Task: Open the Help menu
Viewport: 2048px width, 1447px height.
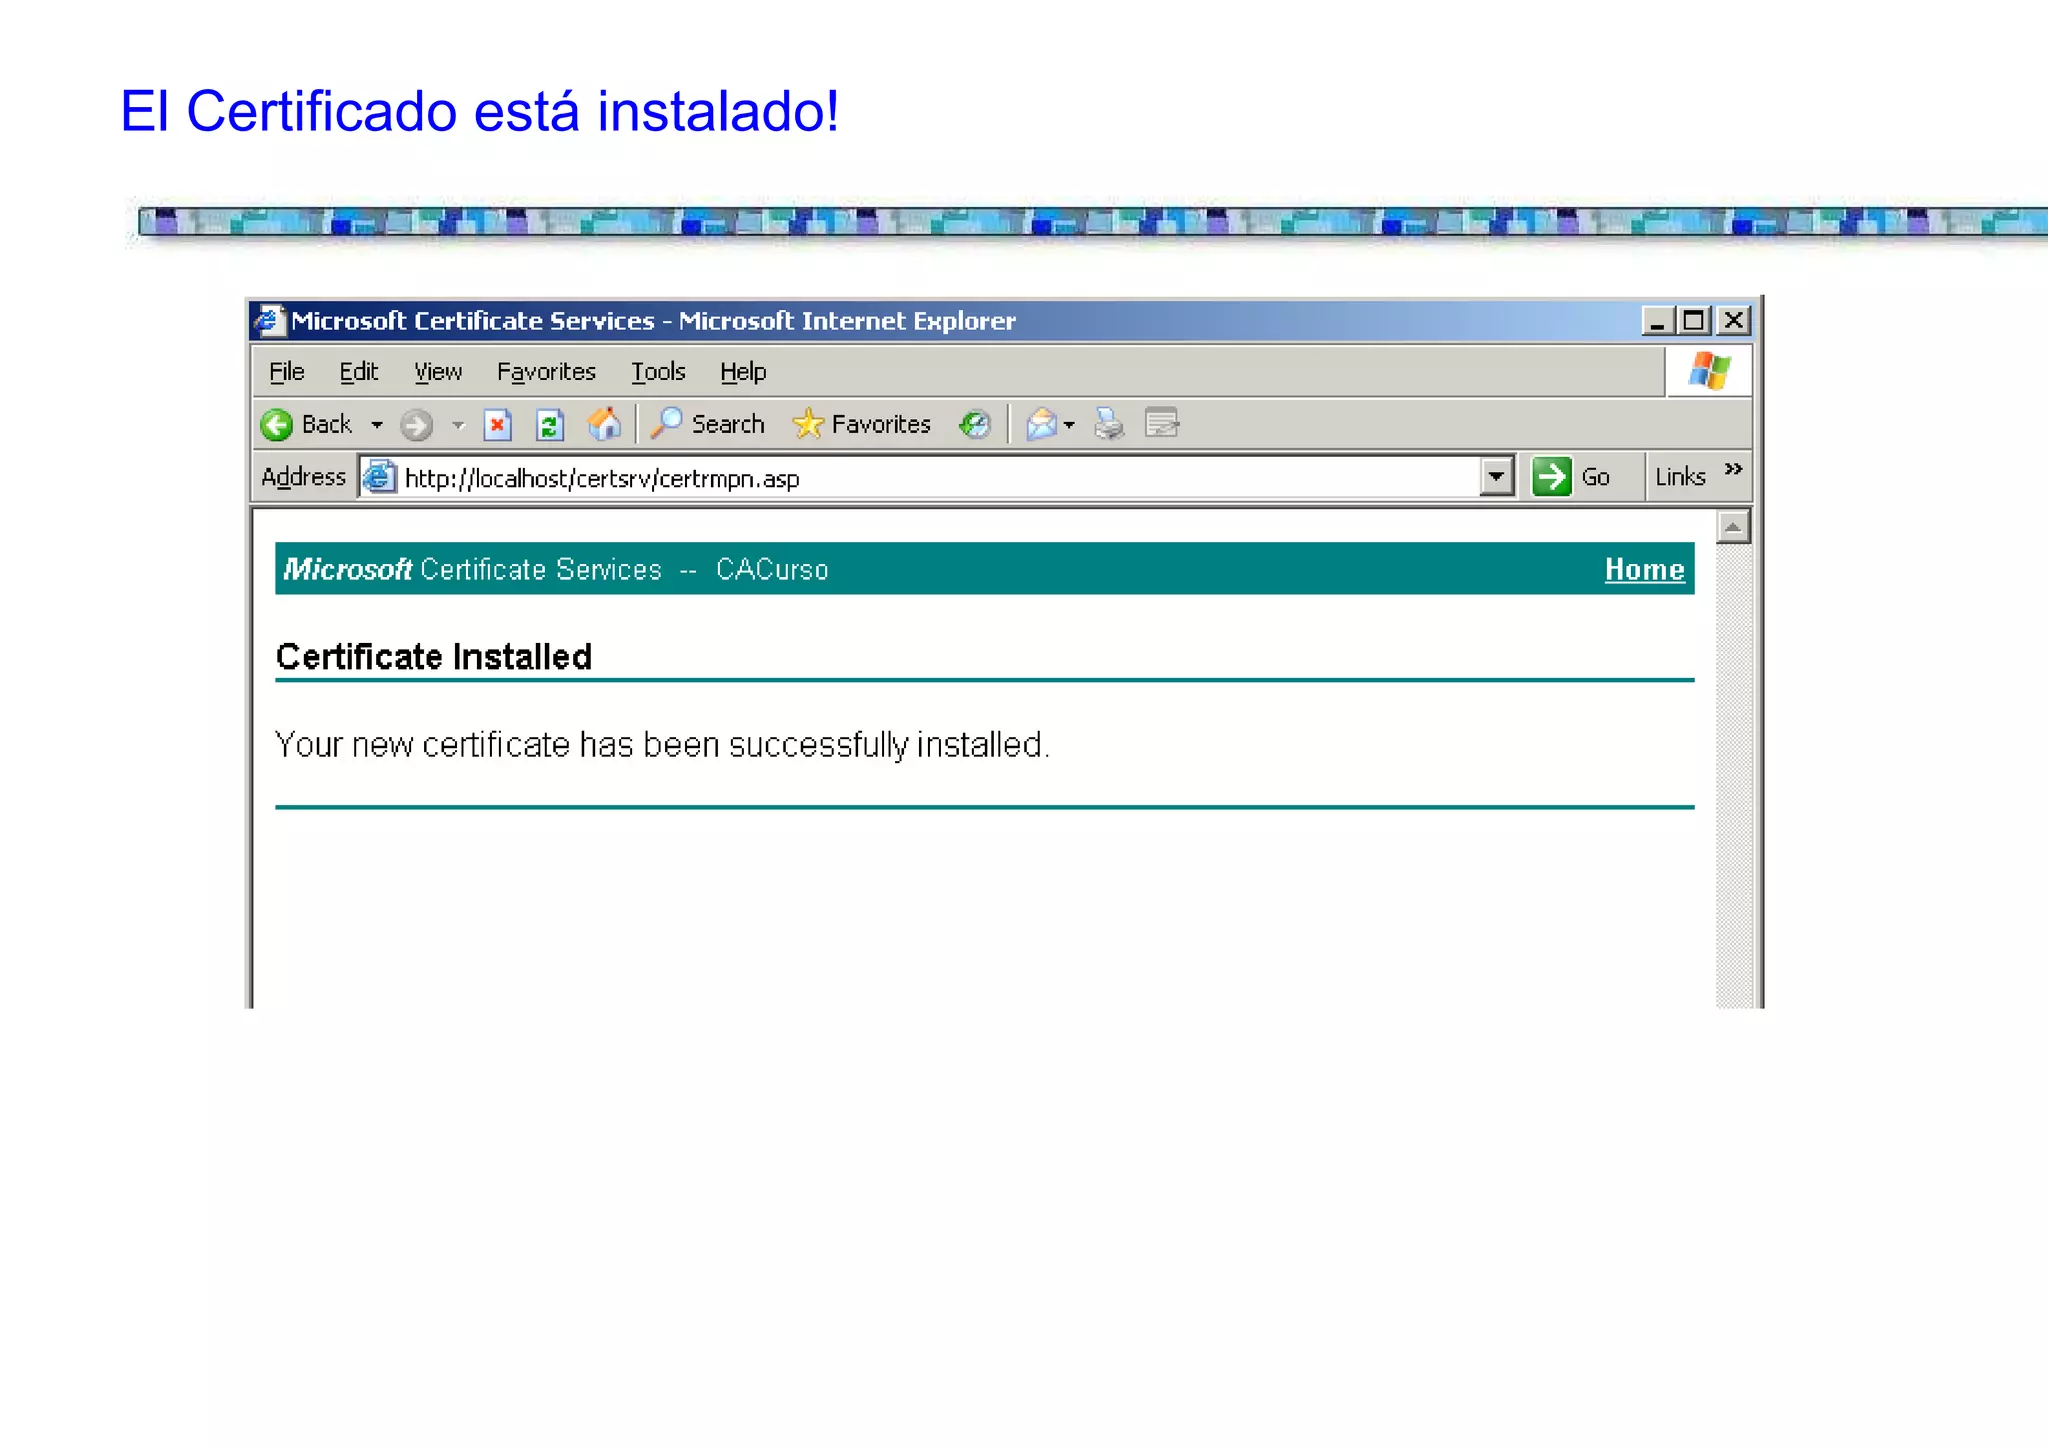Action: [743, 372]
